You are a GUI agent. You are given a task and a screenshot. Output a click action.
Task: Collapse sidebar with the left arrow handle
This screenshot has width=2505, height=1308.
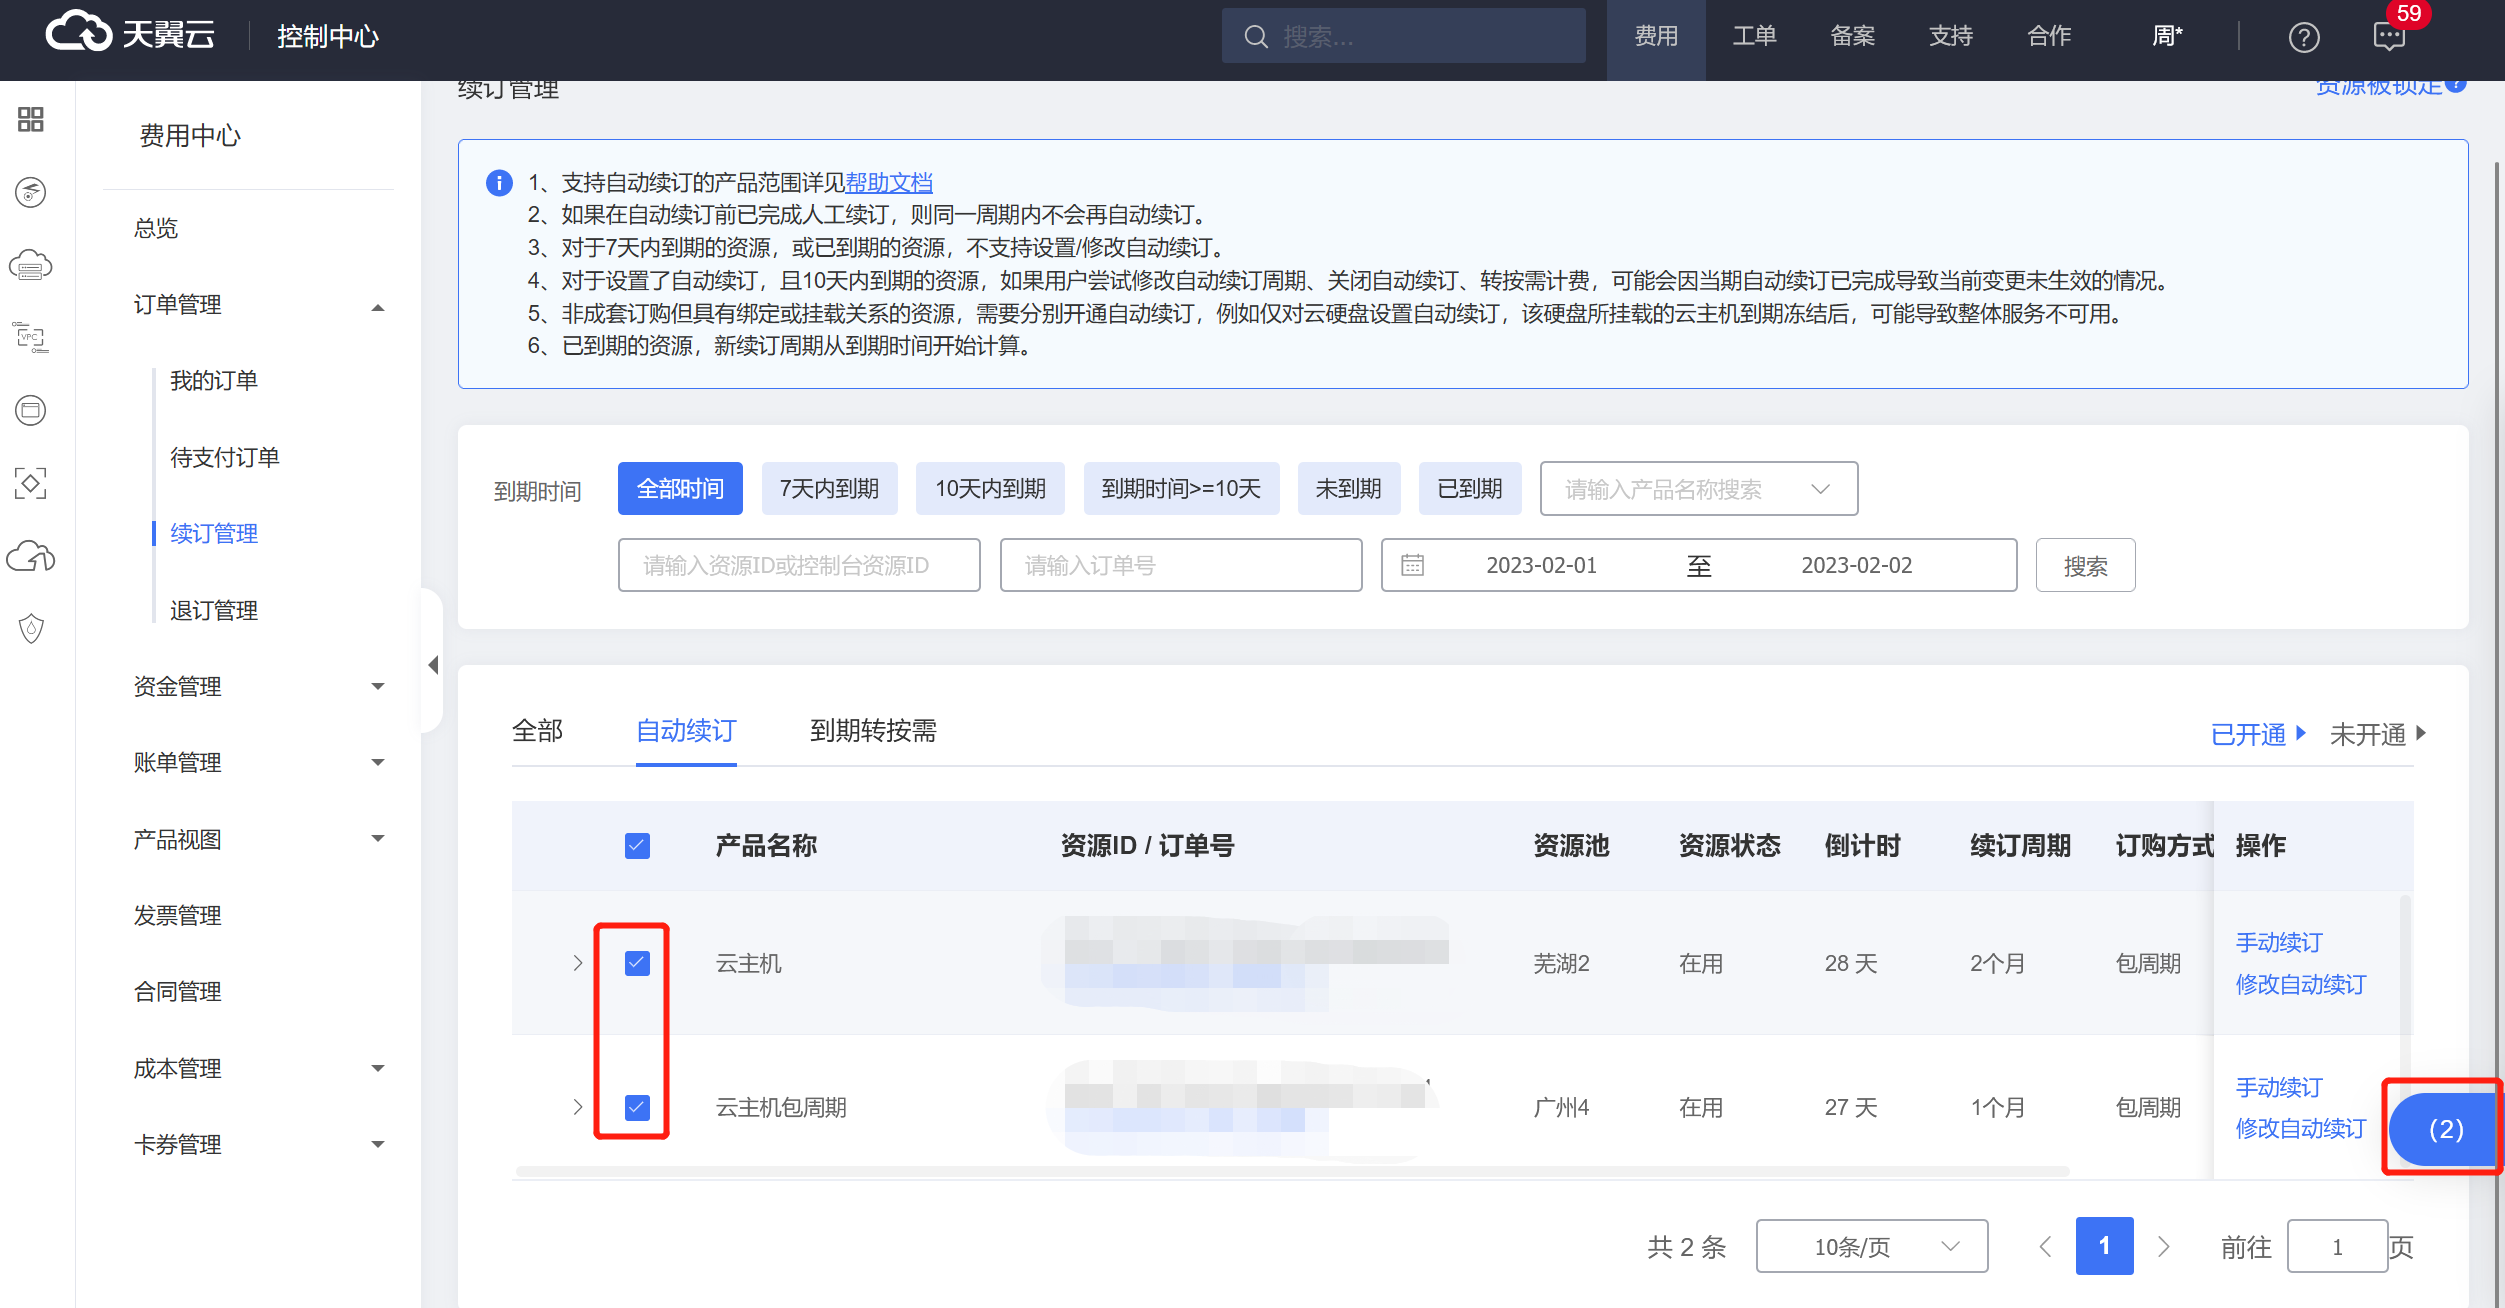(x=433, y=665)
